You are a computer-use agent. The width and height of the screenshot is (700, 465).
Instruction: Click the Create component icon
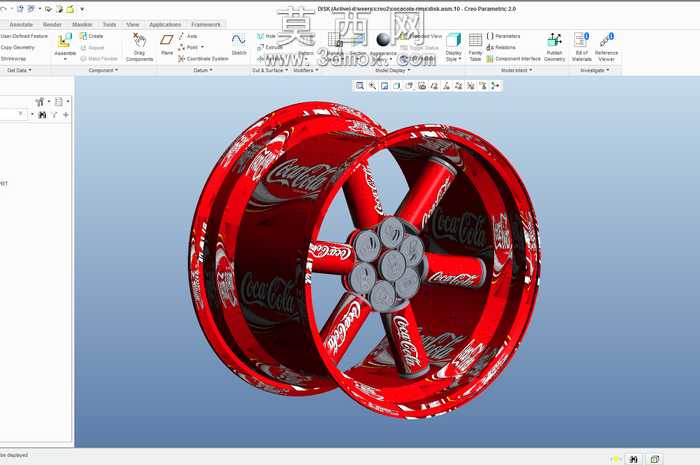pyautogui.click(x=92, y=36)
